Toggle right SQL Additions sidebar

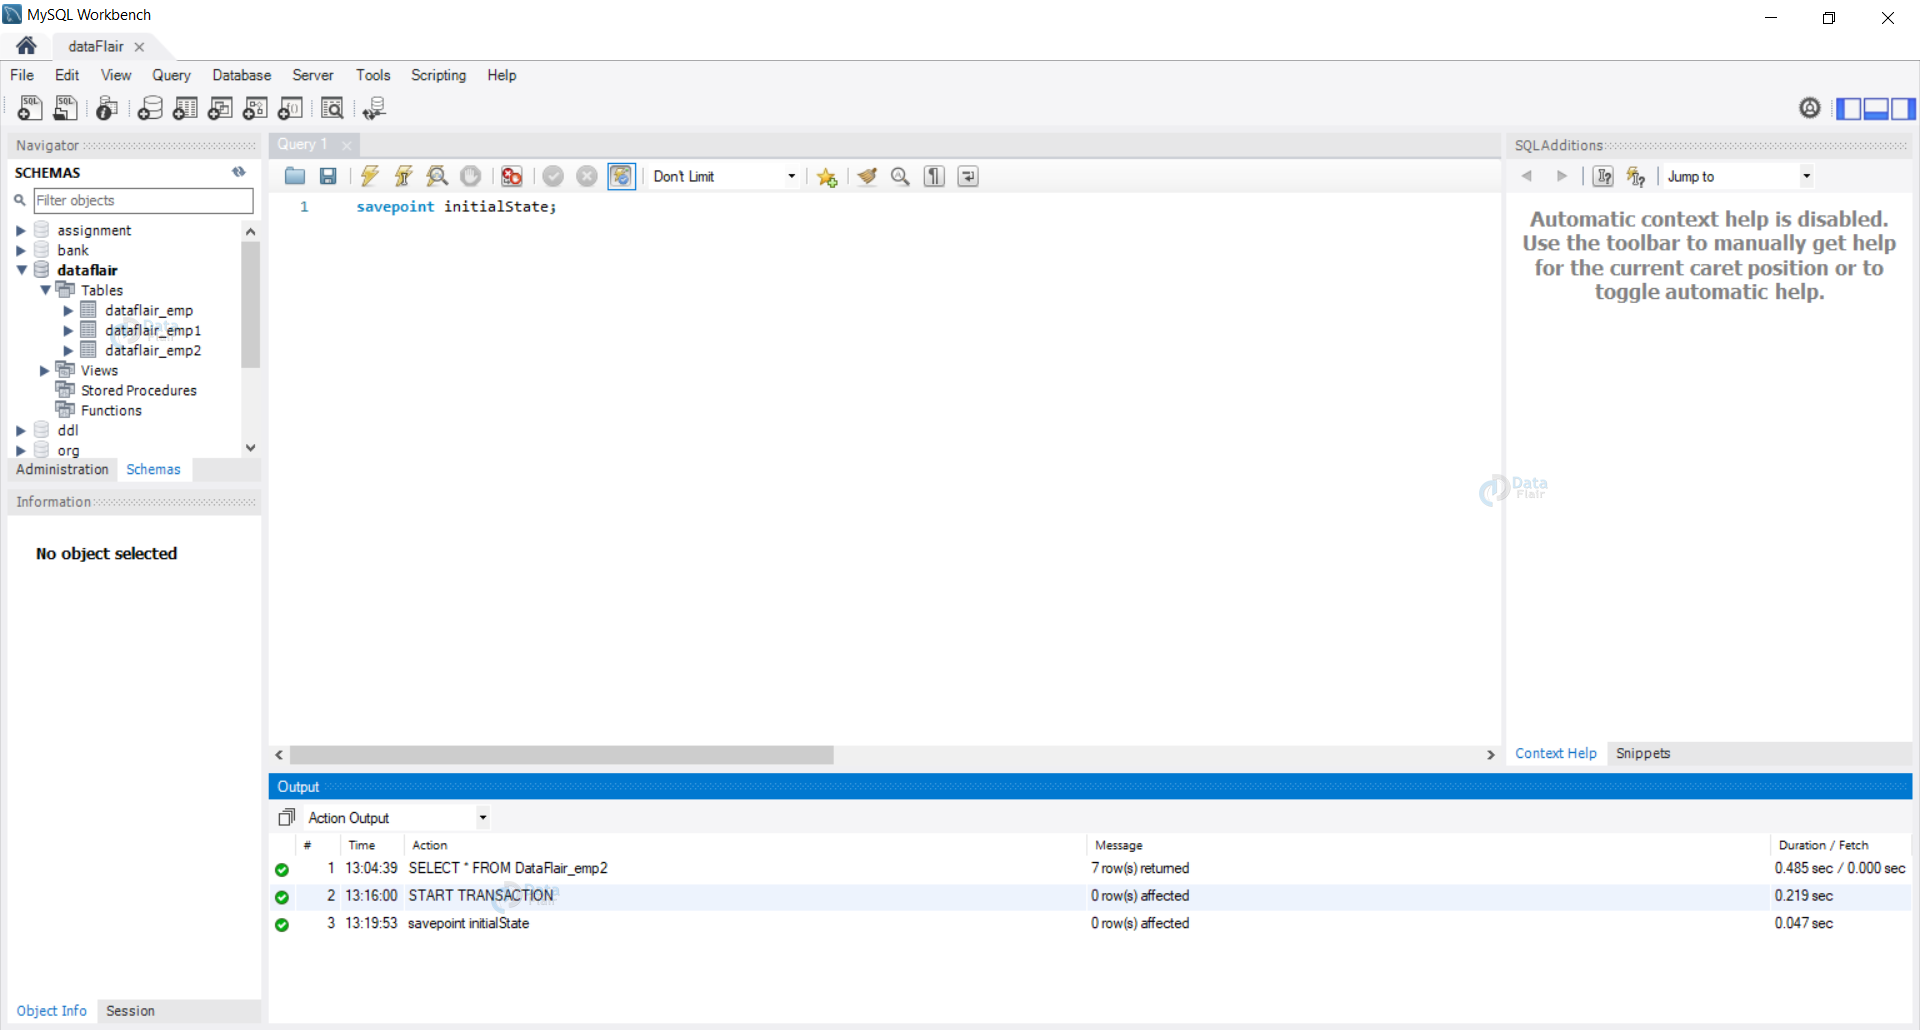point(1903,108)
